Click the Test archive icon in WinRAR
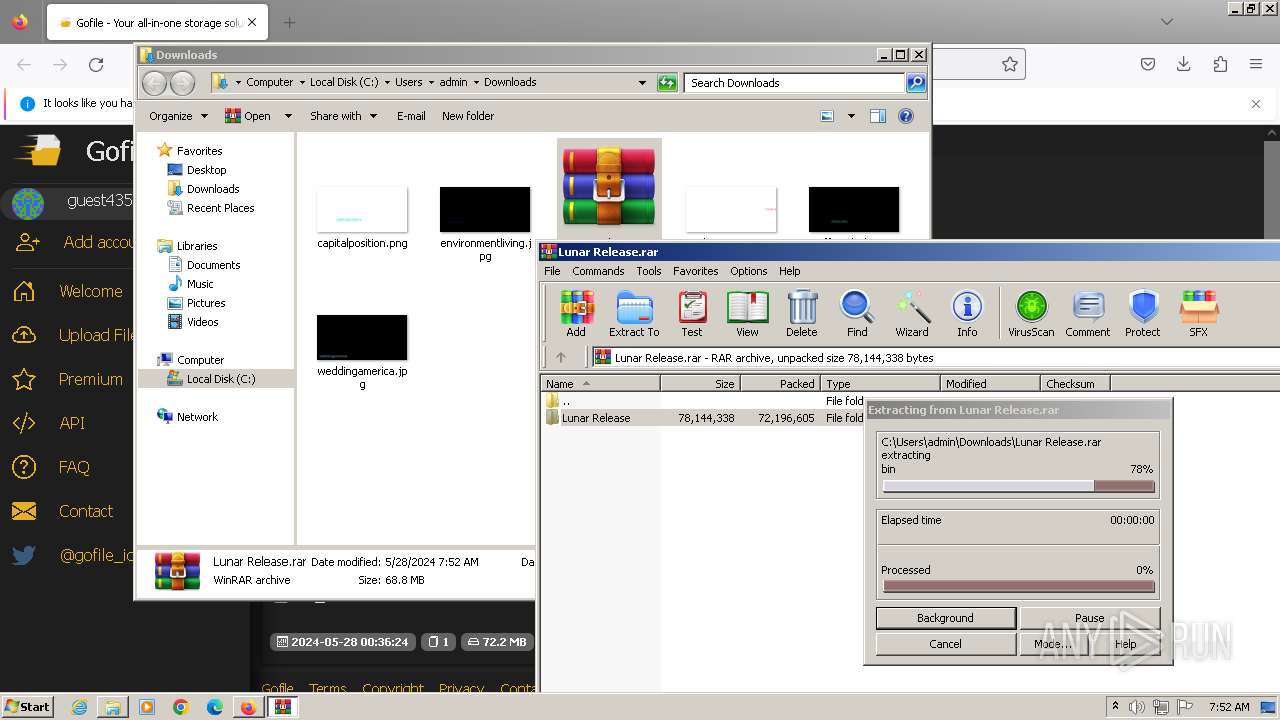The height and width of the screenshot is (720, 1280). tap(692, 313)
